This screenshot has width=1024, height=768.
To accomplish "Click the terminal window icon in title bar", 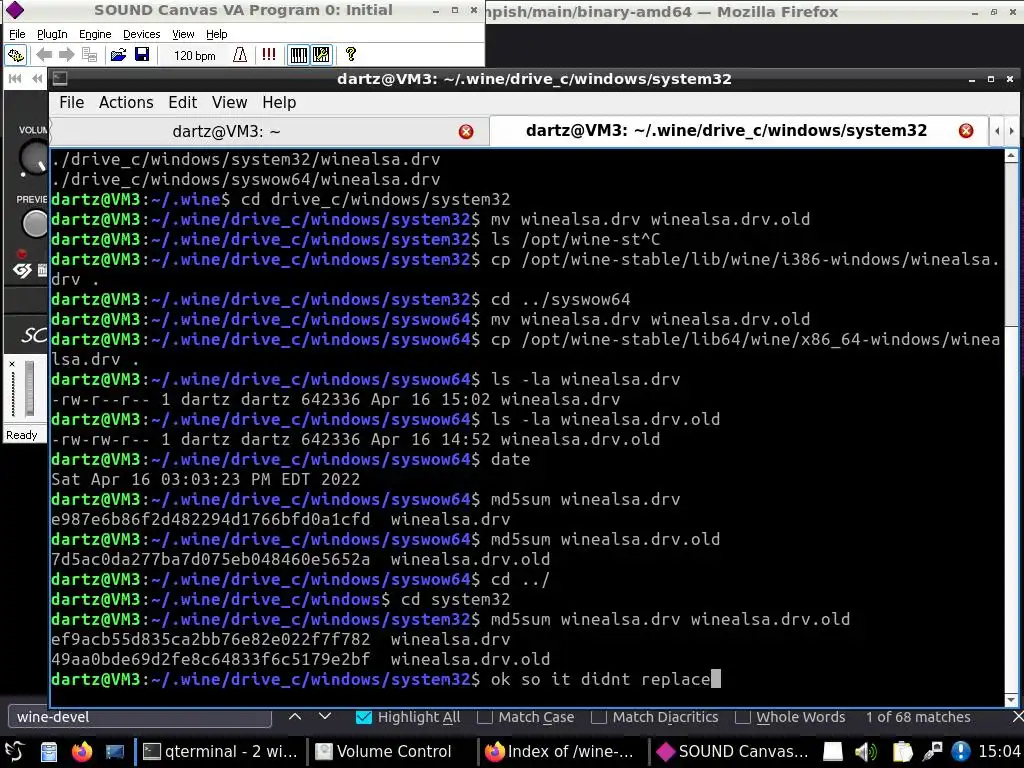I will click(60, 79).
